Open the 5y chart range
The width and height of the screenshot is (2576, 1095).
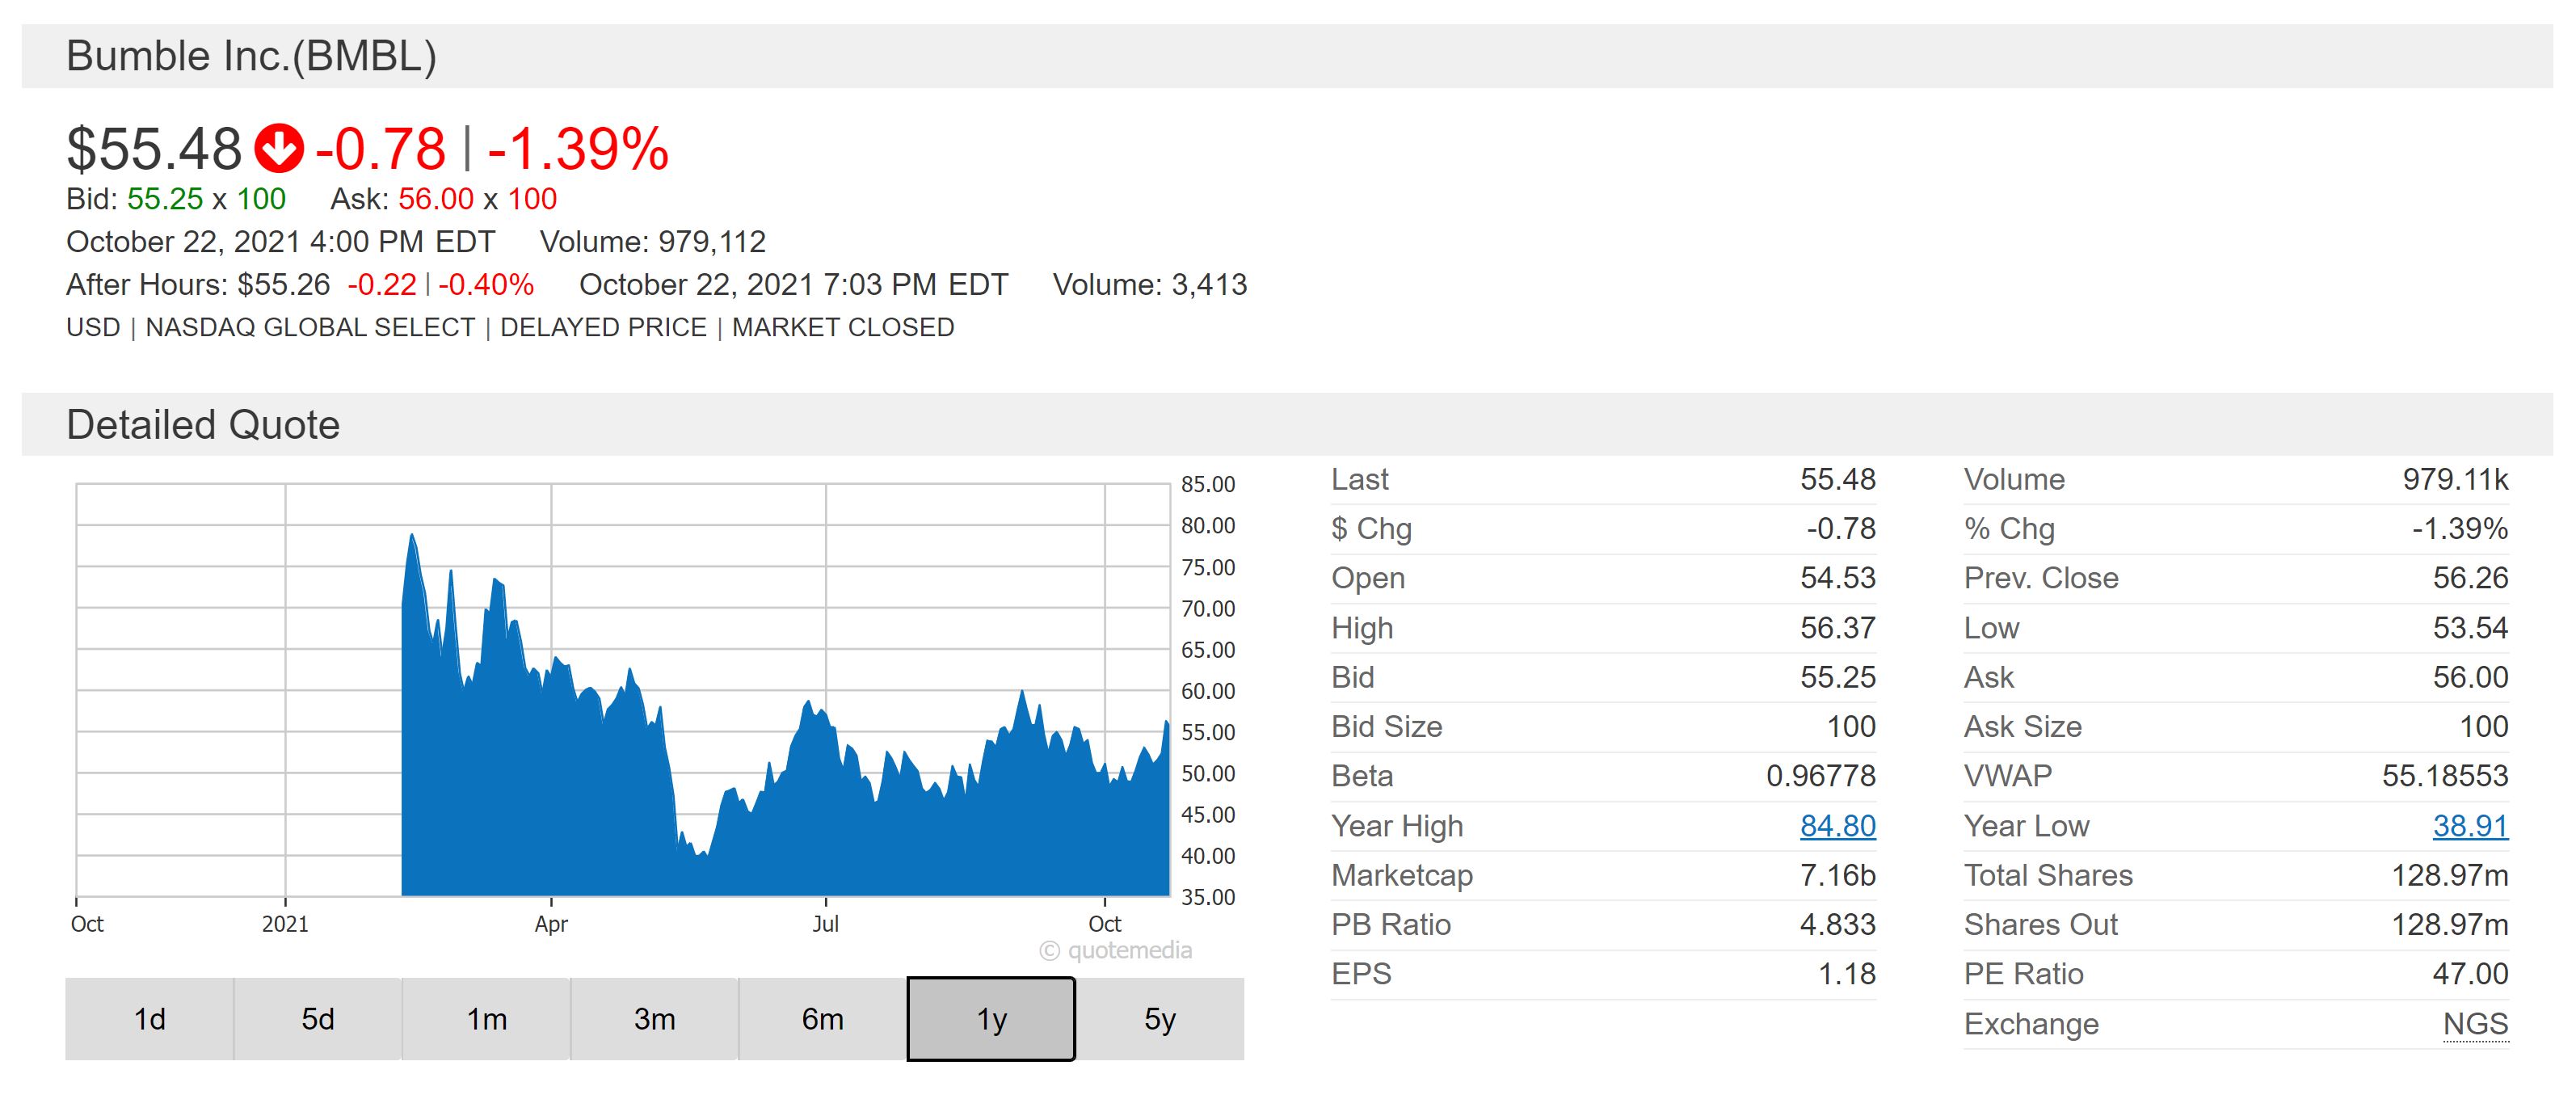(1160, 1019)
